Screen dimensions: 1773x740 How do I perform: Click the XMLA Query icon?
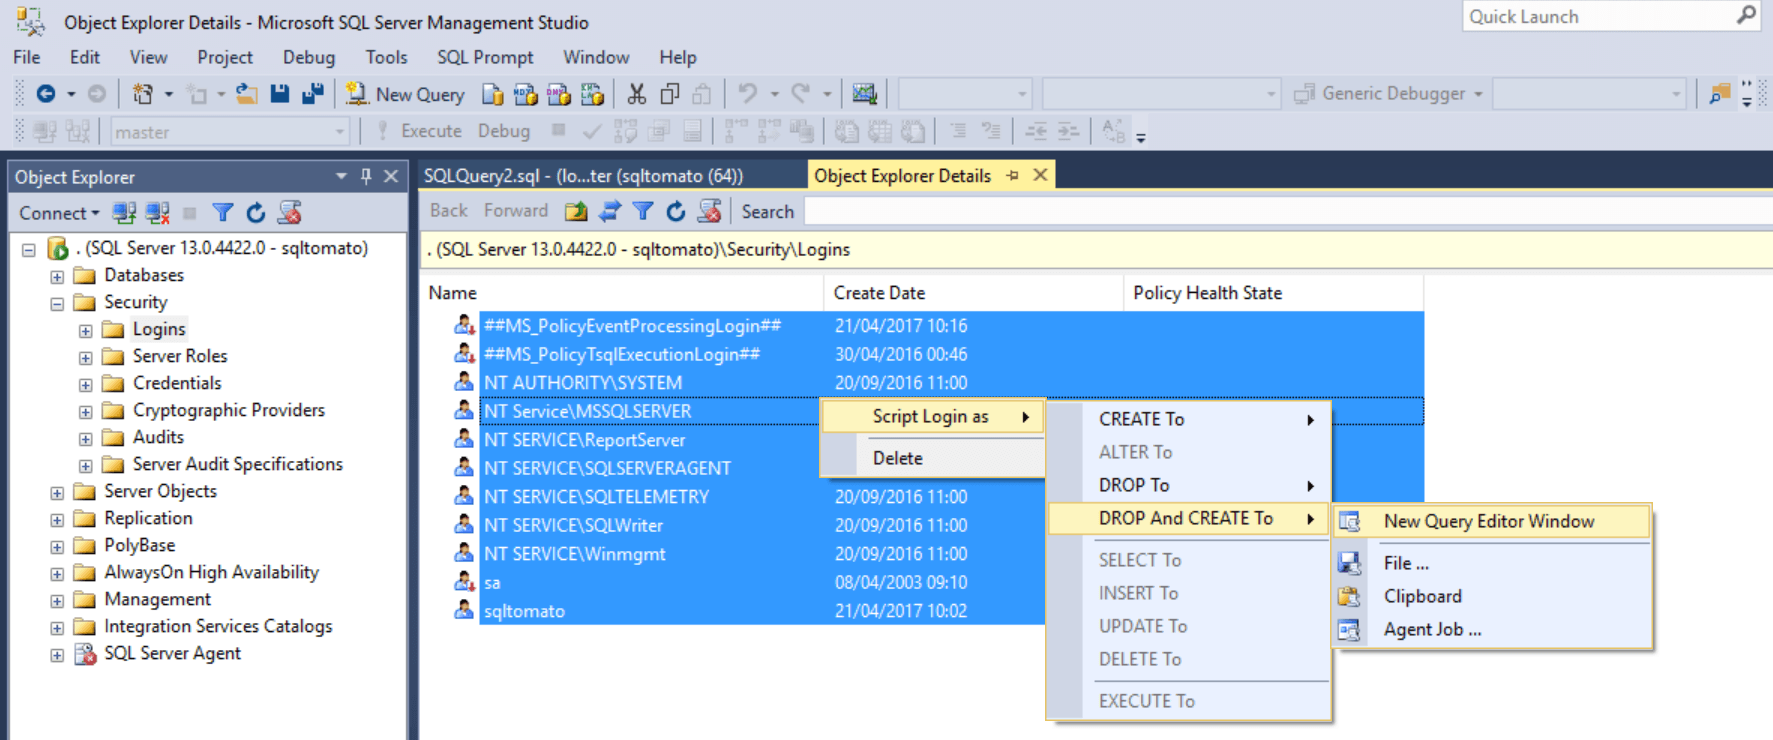pos(592,94)
